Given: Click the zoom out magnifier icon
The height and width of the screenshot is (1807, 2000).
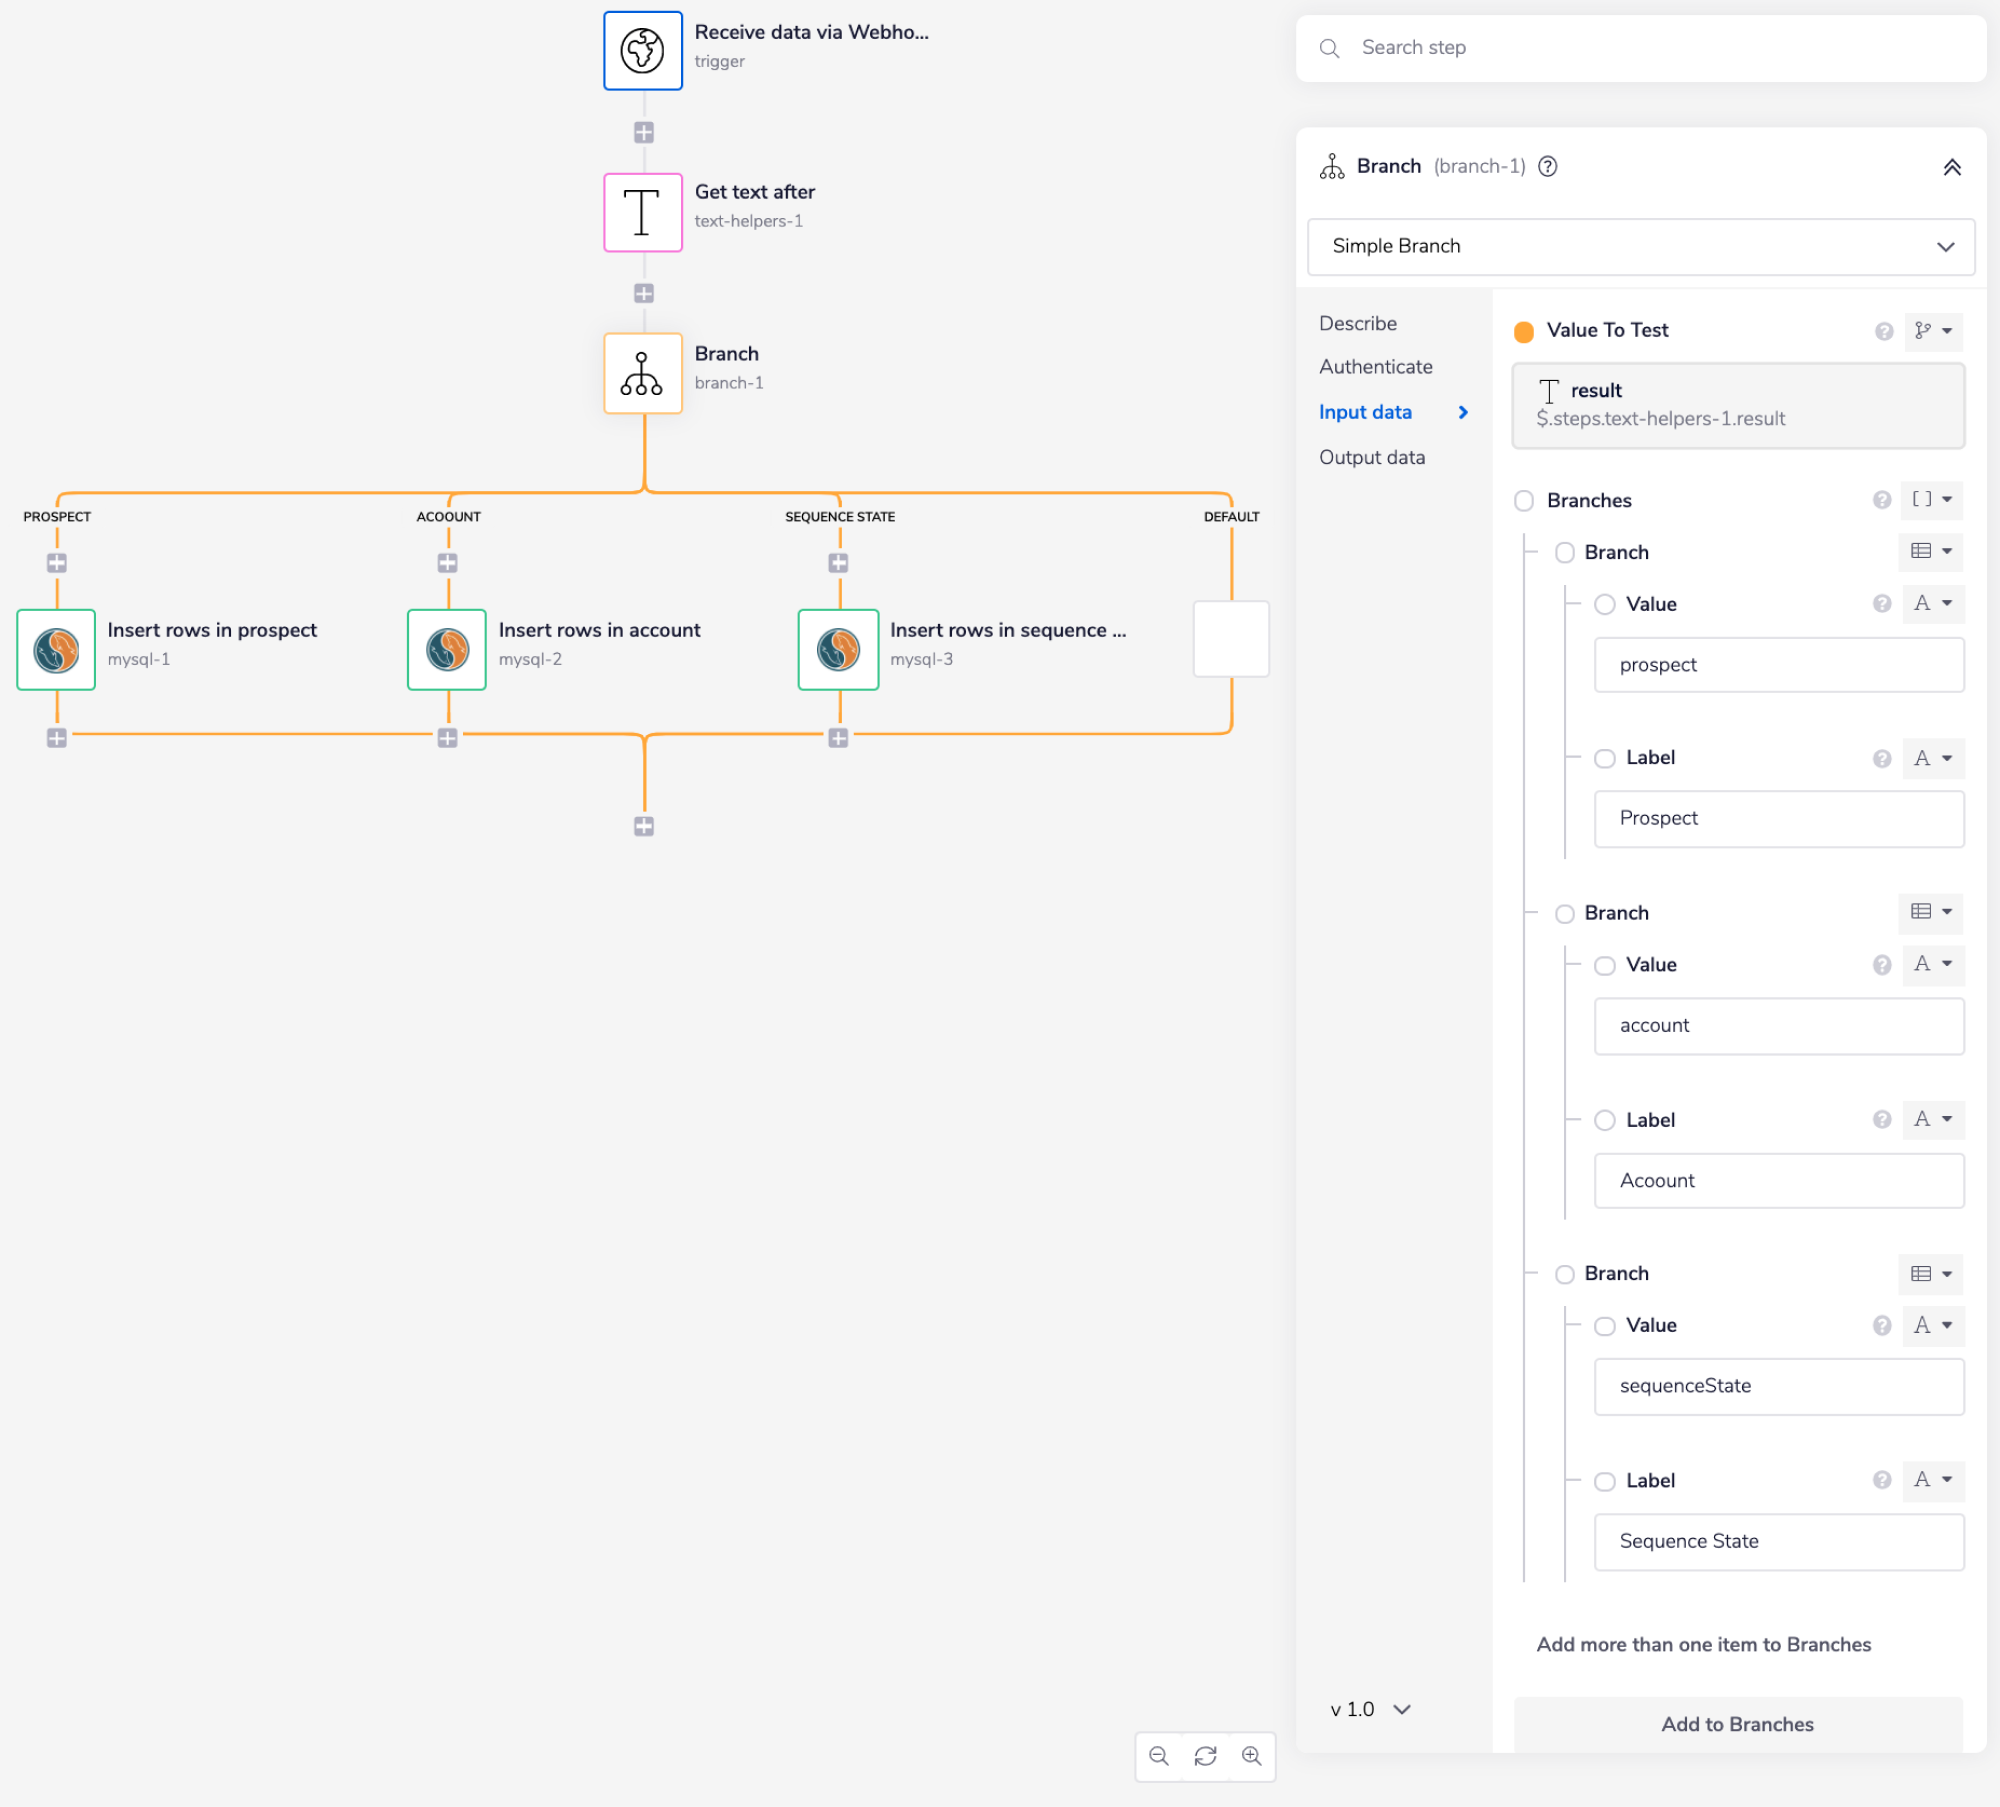Looking at the screenshot, I should click(x=1158, y=1756).
